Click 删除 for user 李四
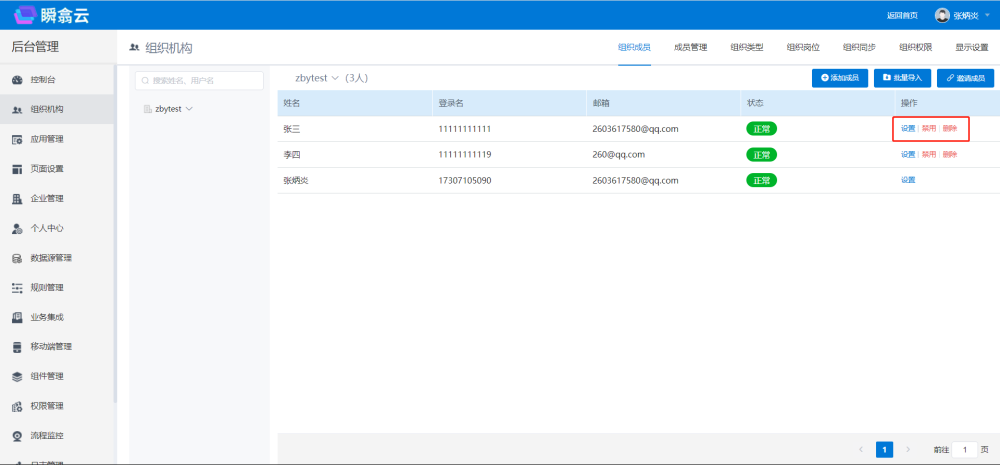This screenshot has height=465, width=1000. pos(950,154)
